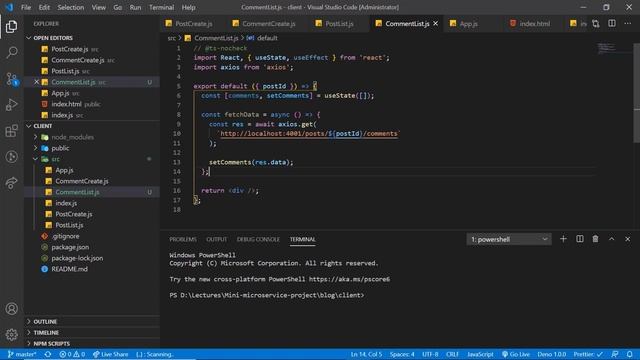Close the CommentList.js editor tab

click(436, 24)
